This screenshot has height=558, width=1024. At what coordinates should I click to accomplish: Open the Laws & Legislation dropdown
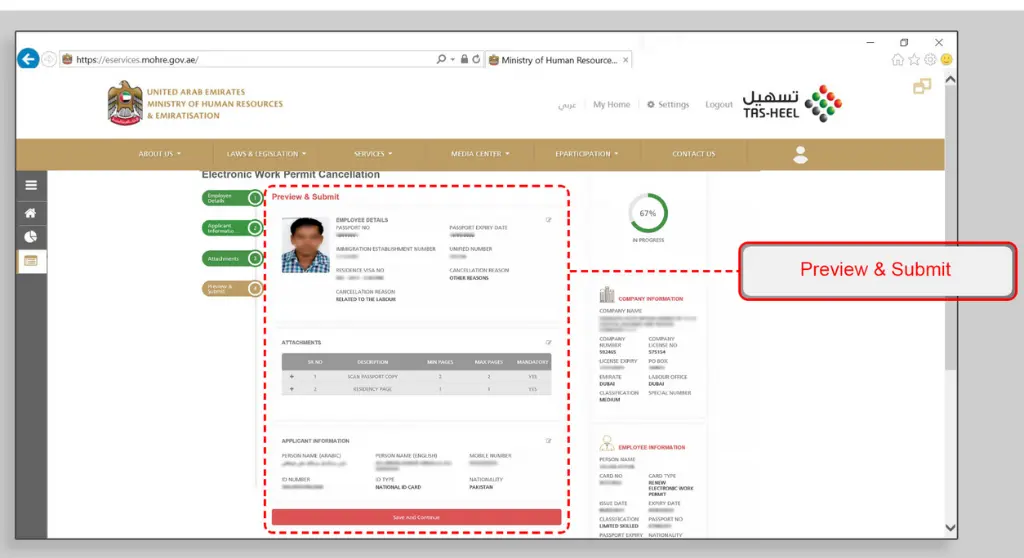[266, 154]
